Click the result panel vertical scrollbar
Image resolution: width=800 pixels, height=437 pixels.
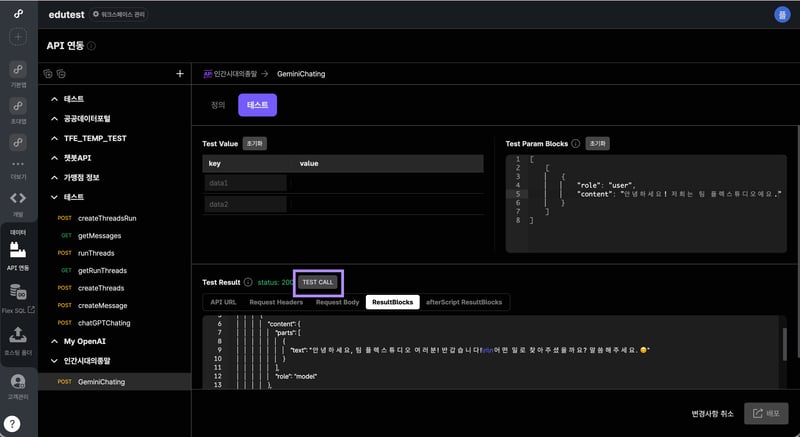[x=784, y=344]
